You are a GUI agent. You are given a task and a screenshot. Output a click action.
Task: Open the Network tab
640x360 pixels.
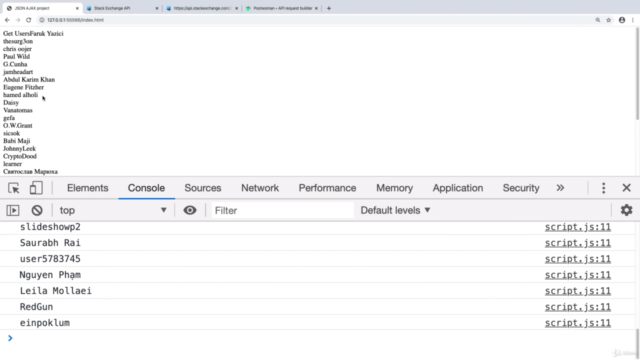(x=260, y=188)
